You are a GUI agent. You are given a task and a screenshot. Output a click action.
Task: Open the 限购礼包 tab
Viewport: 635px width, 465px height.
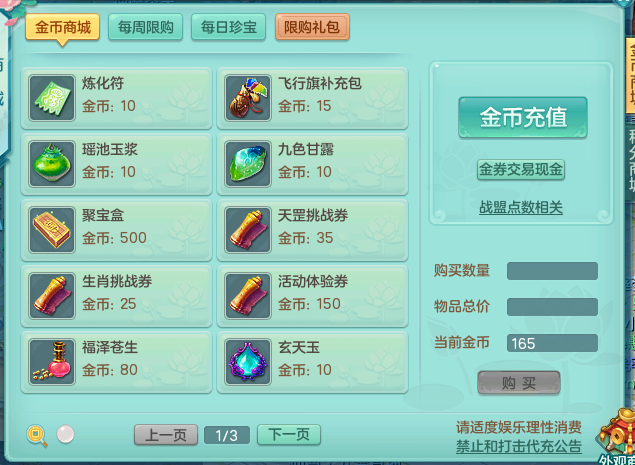point(312,27)
